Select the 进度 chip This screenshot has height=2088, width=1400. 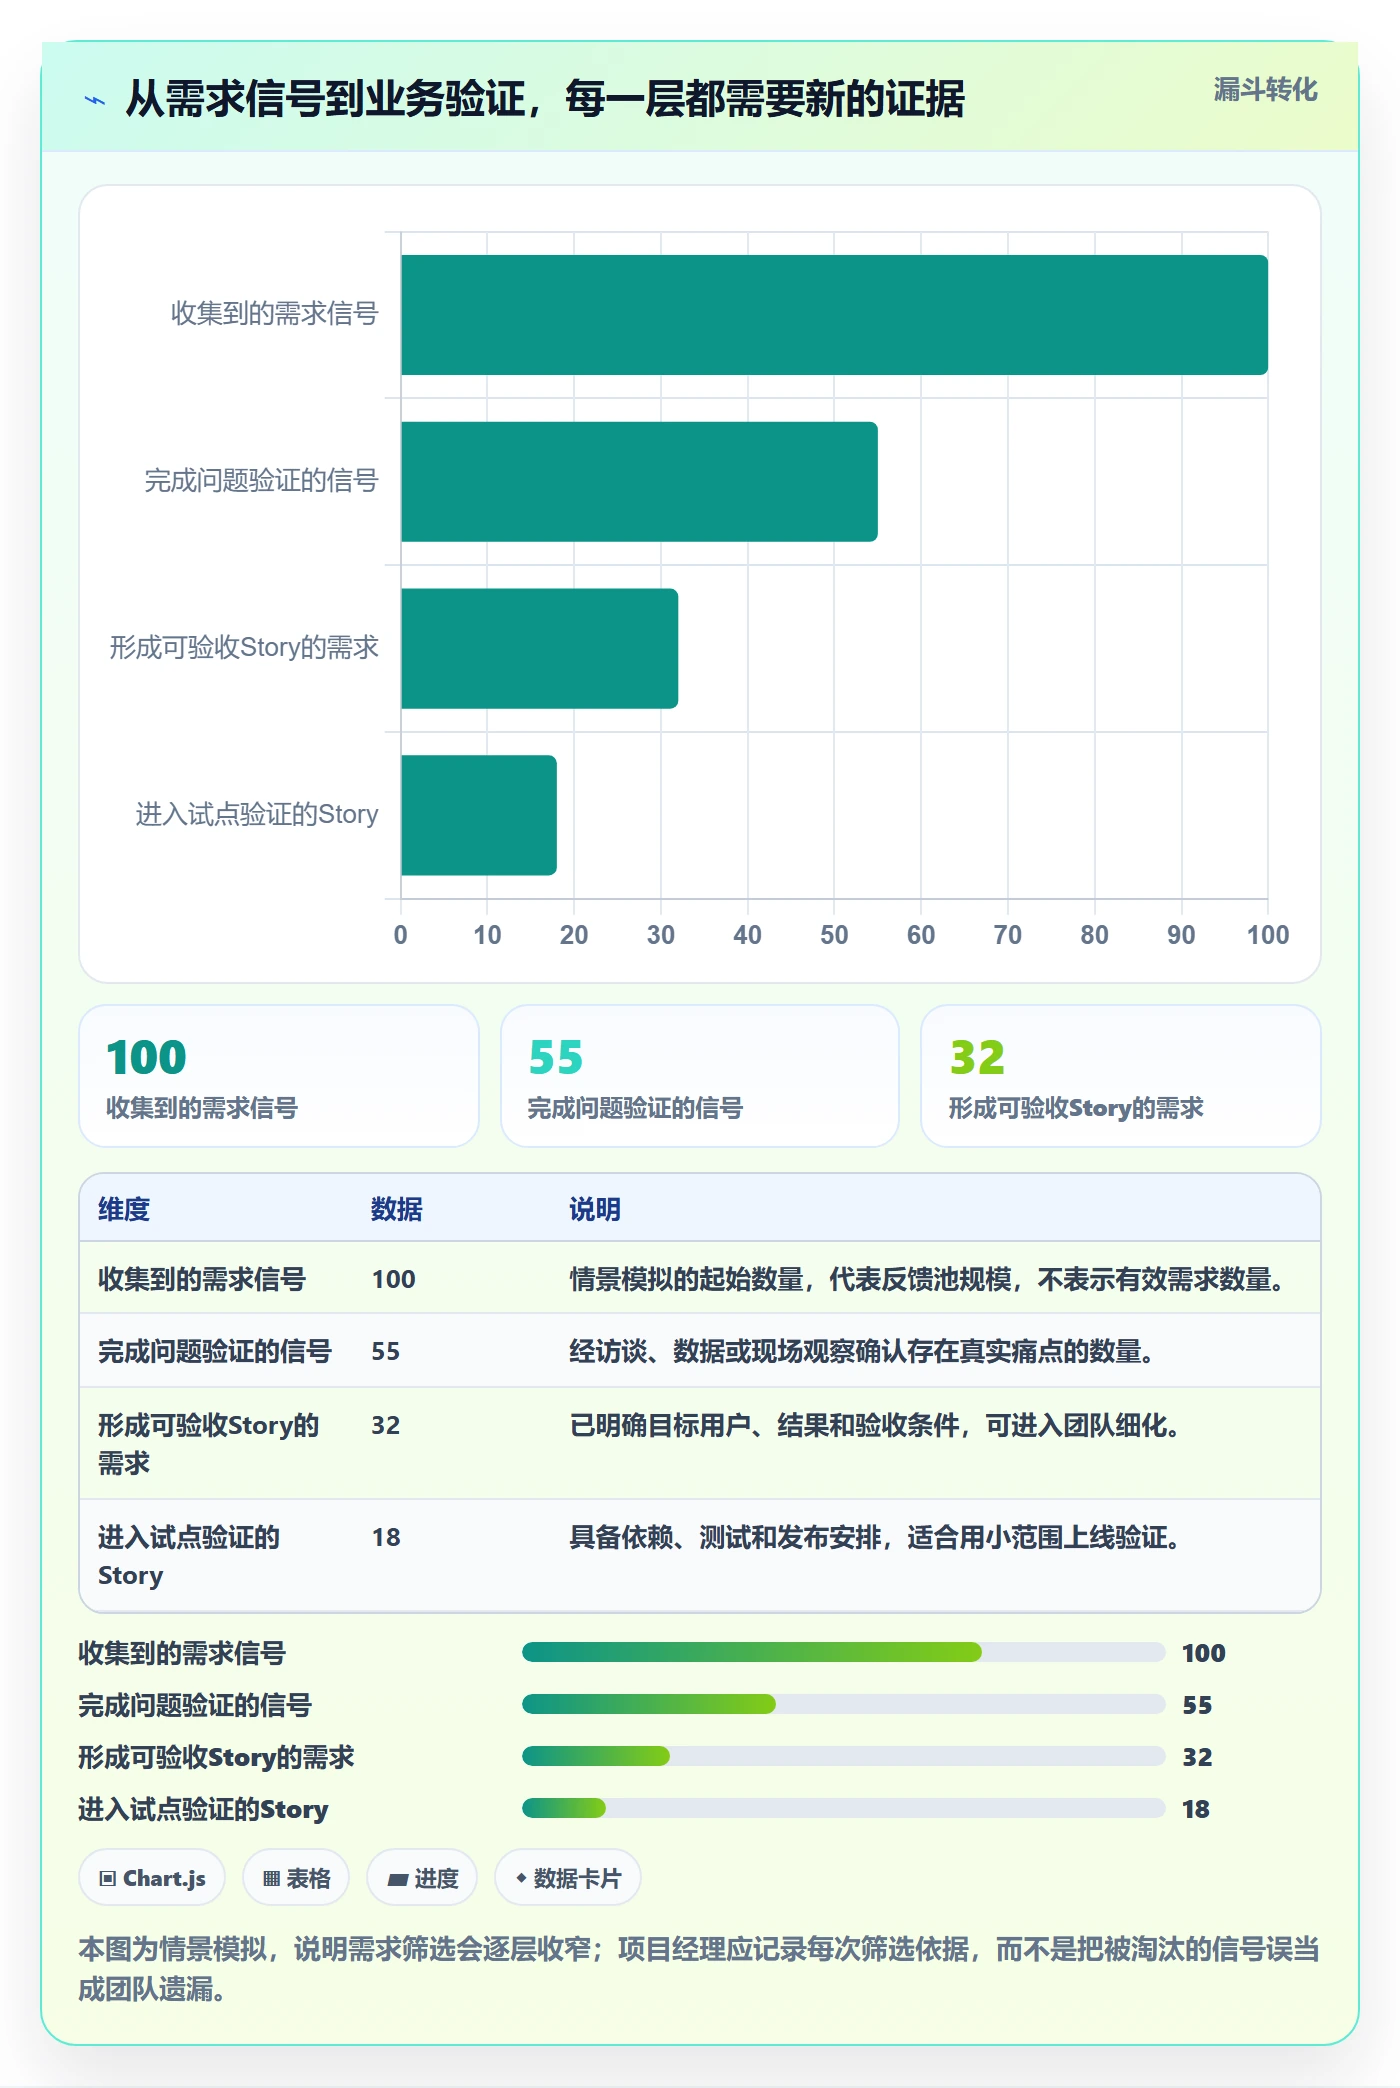tap(422, 1878)
